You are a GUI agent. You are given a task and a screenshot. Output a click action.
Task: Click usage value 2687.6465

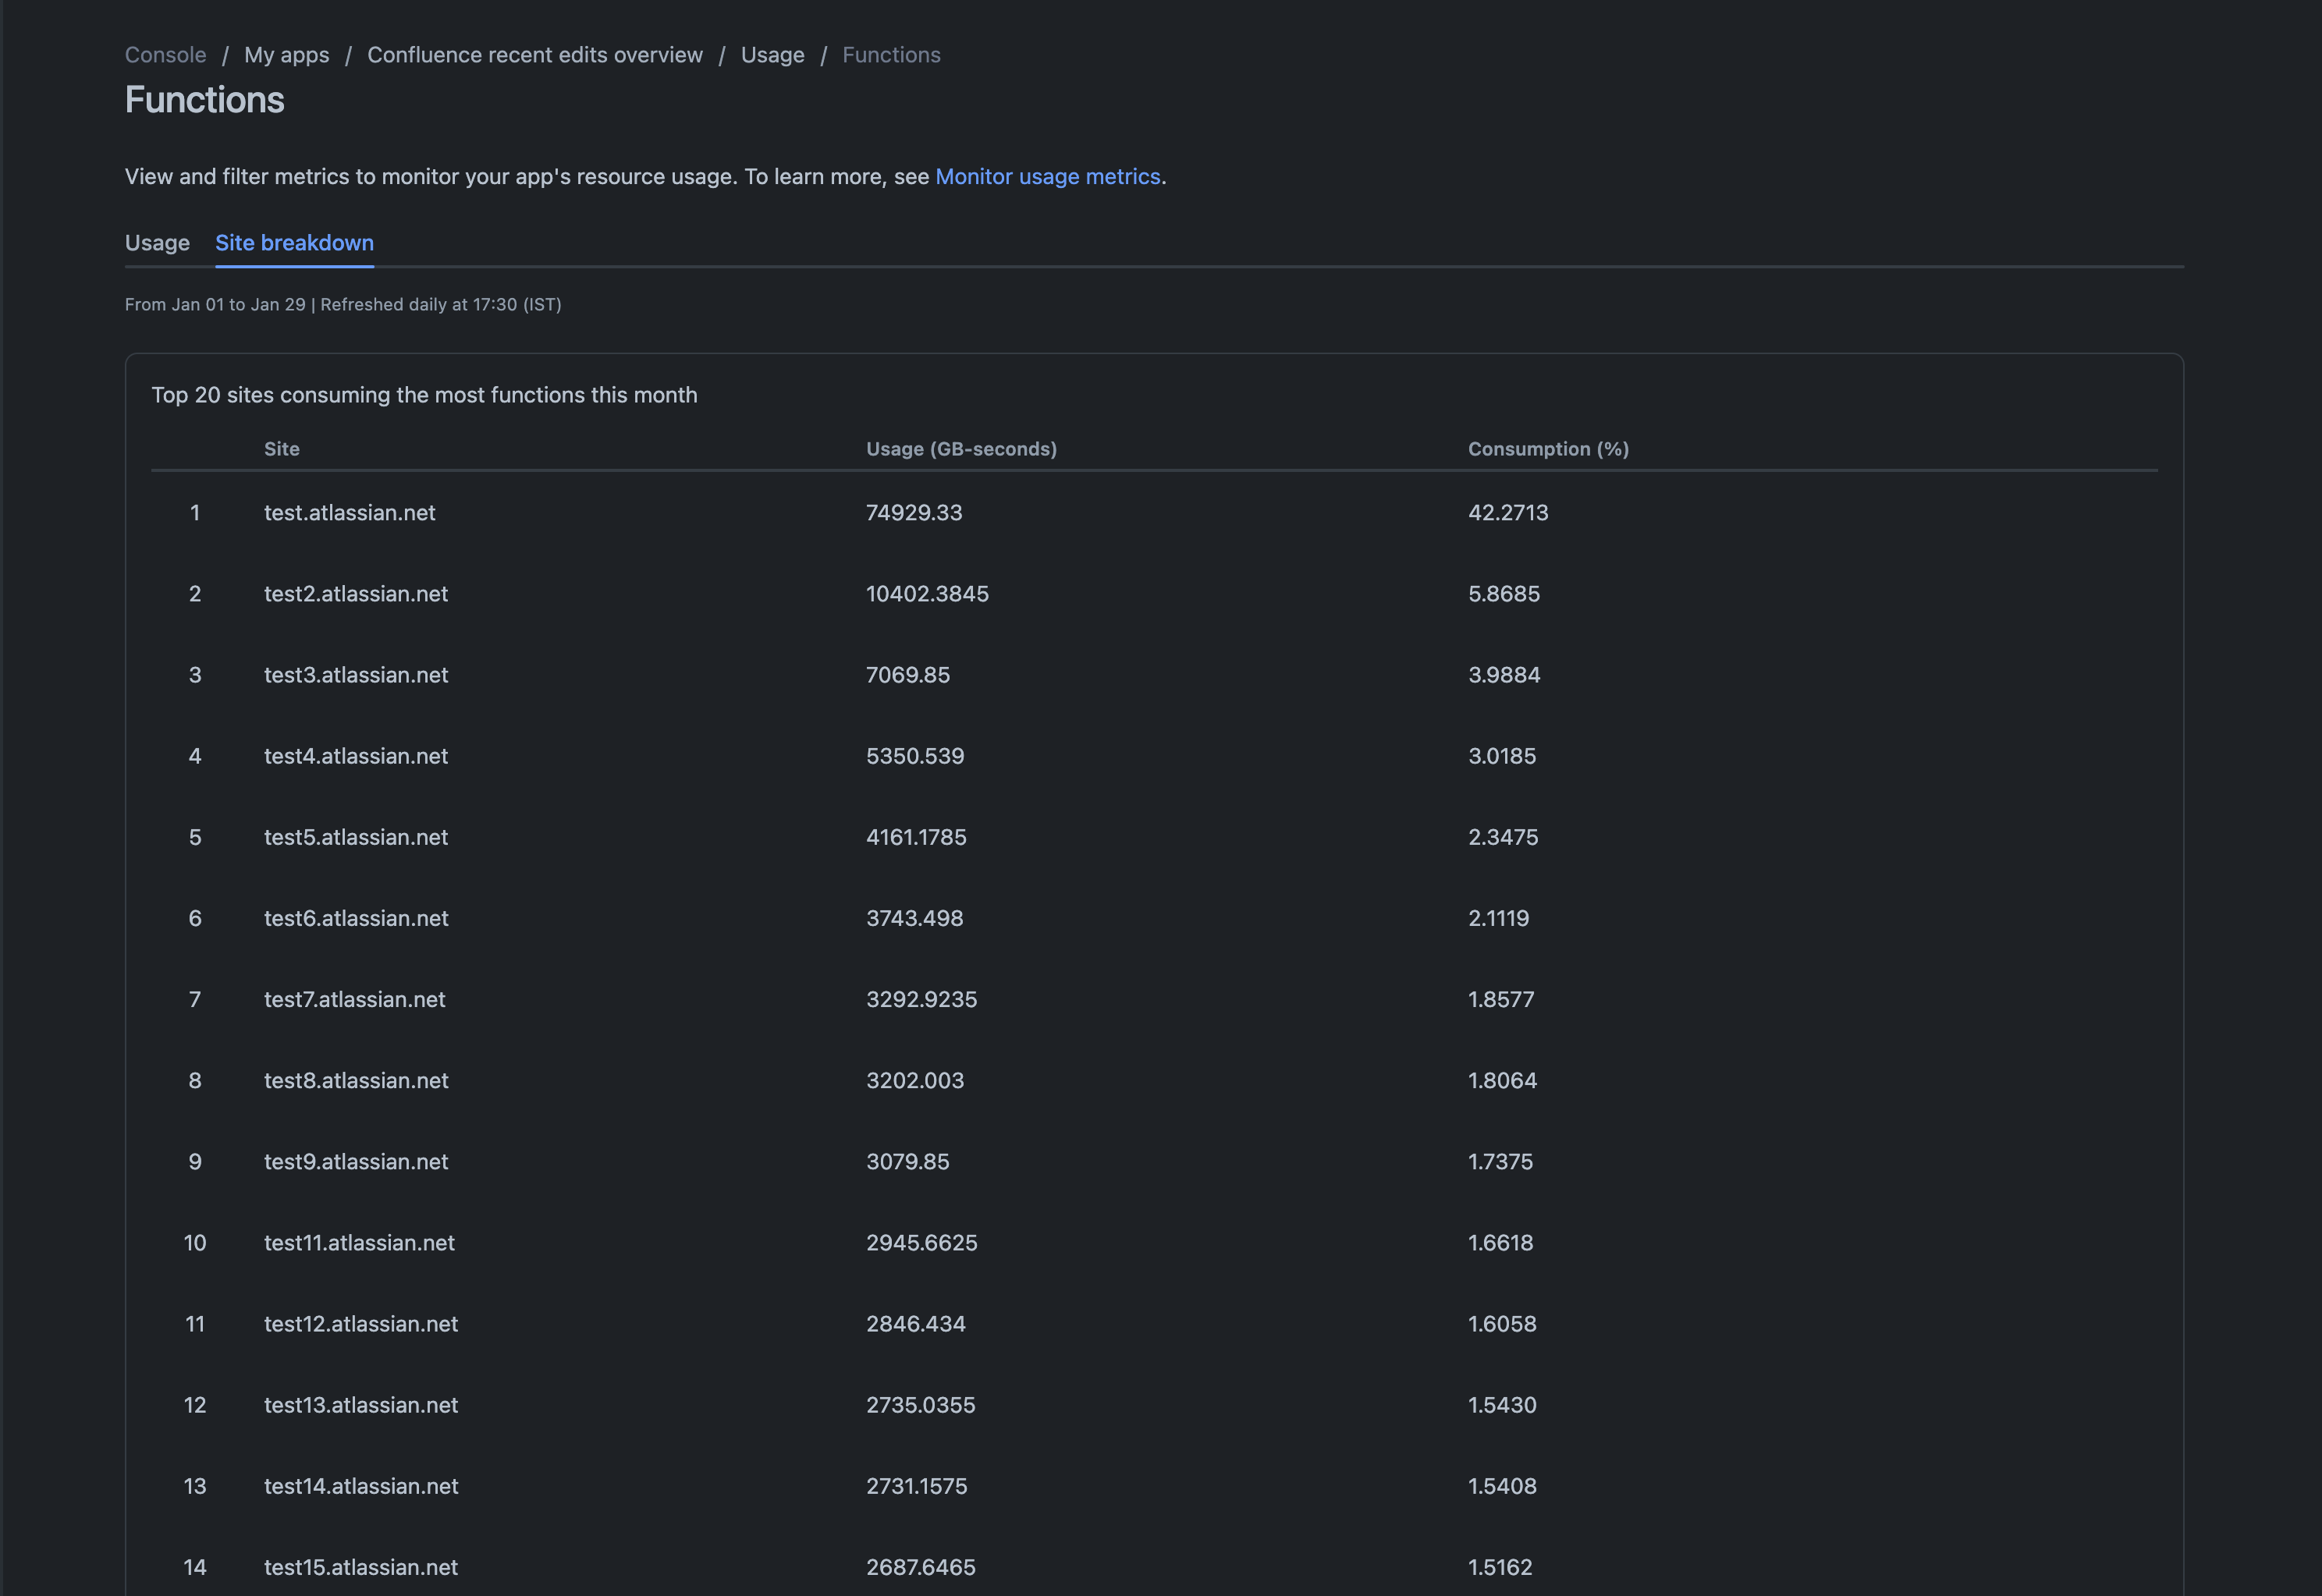point(920,1566)
